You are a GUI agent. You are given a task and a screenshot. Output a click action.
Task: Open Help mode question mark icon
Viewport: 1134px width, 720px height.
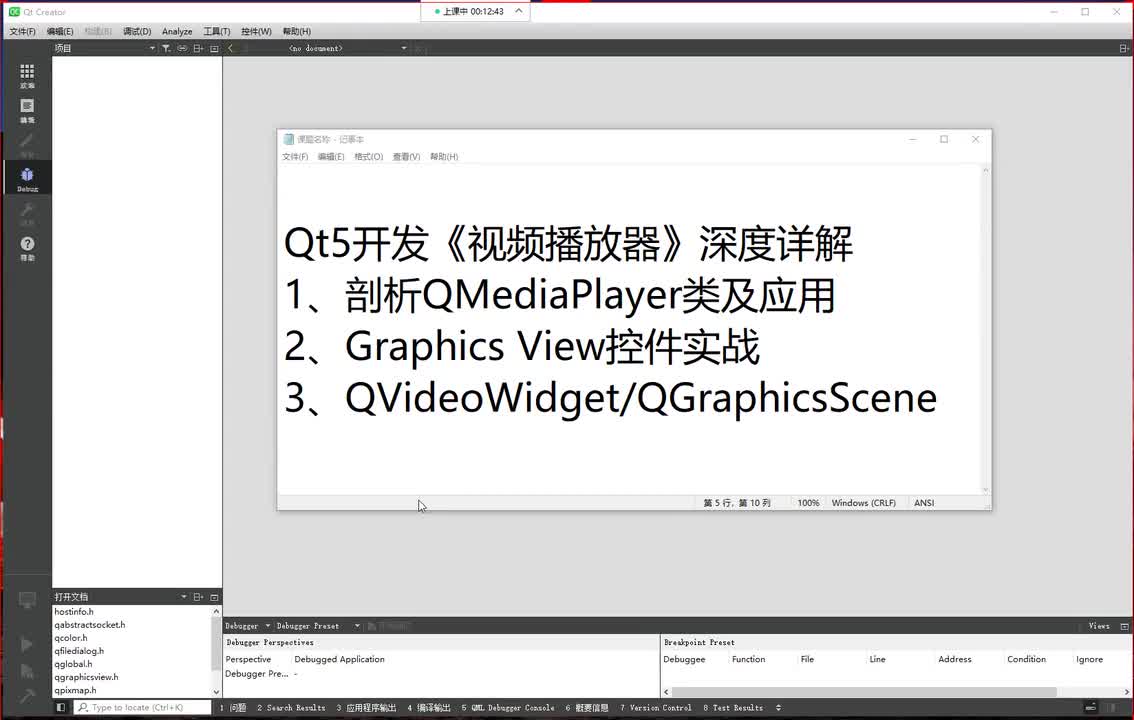coord(27,248)
